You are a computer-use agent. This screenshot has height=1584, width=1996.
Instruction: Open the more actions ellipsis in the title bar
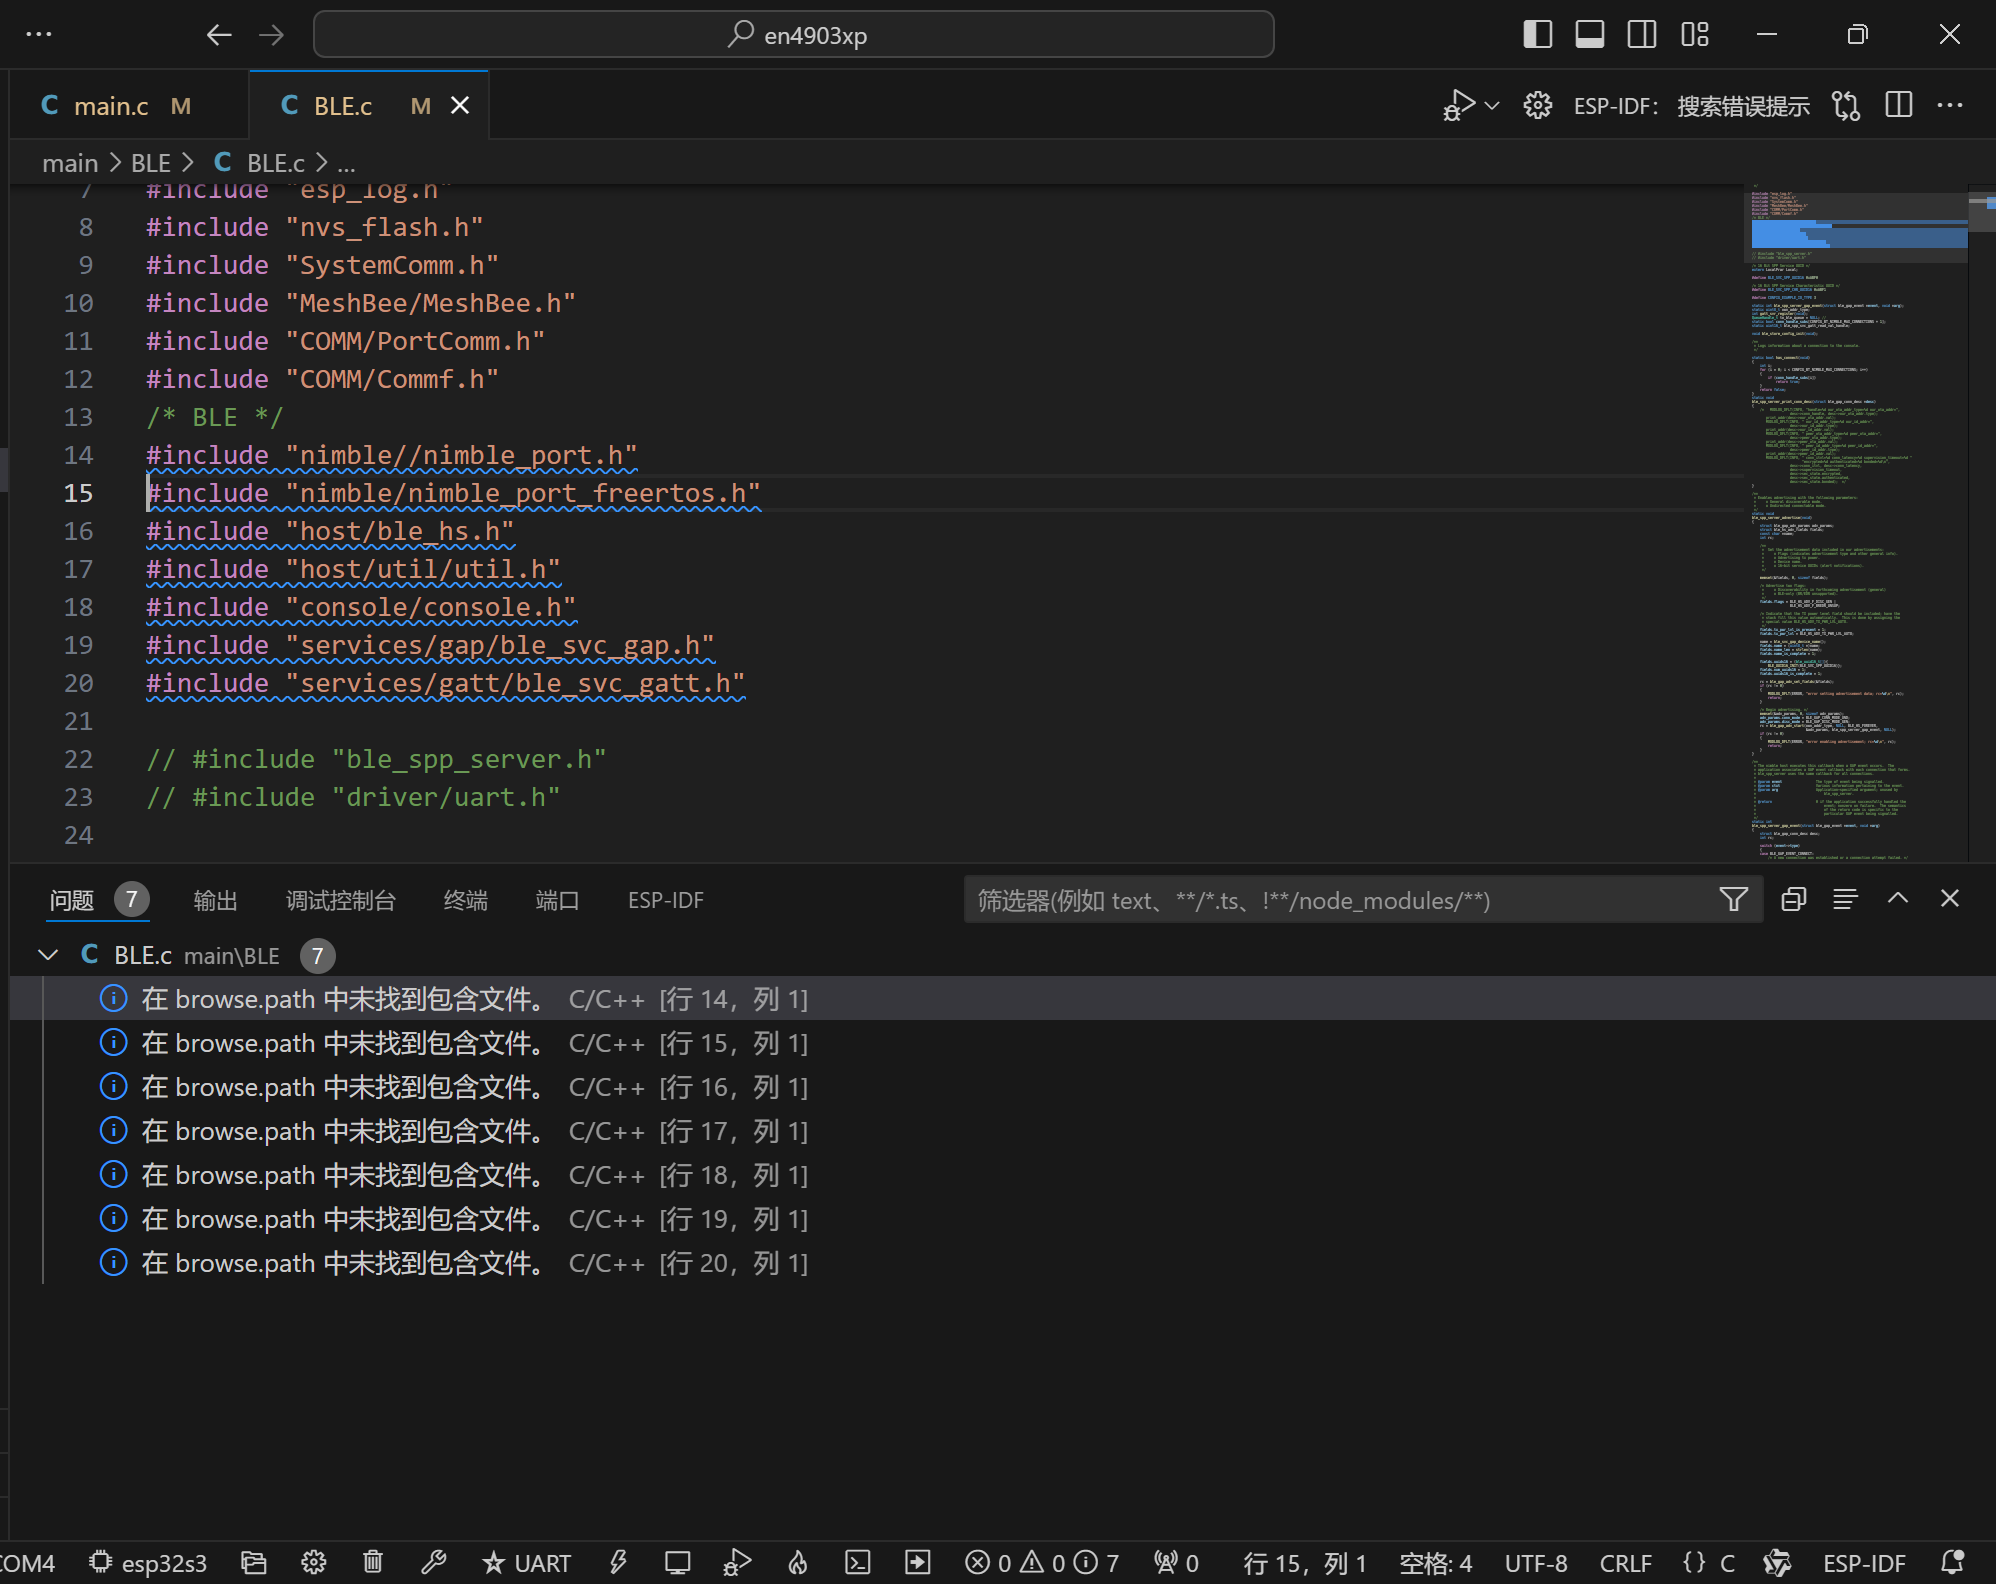39,34
